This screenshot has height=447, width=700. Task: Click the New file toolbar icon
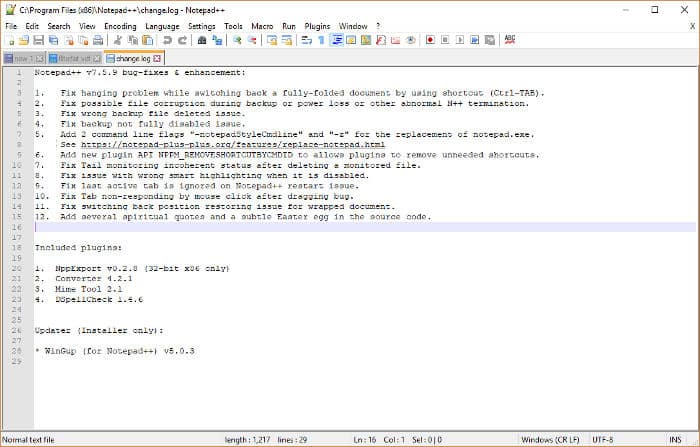point(9,40)
